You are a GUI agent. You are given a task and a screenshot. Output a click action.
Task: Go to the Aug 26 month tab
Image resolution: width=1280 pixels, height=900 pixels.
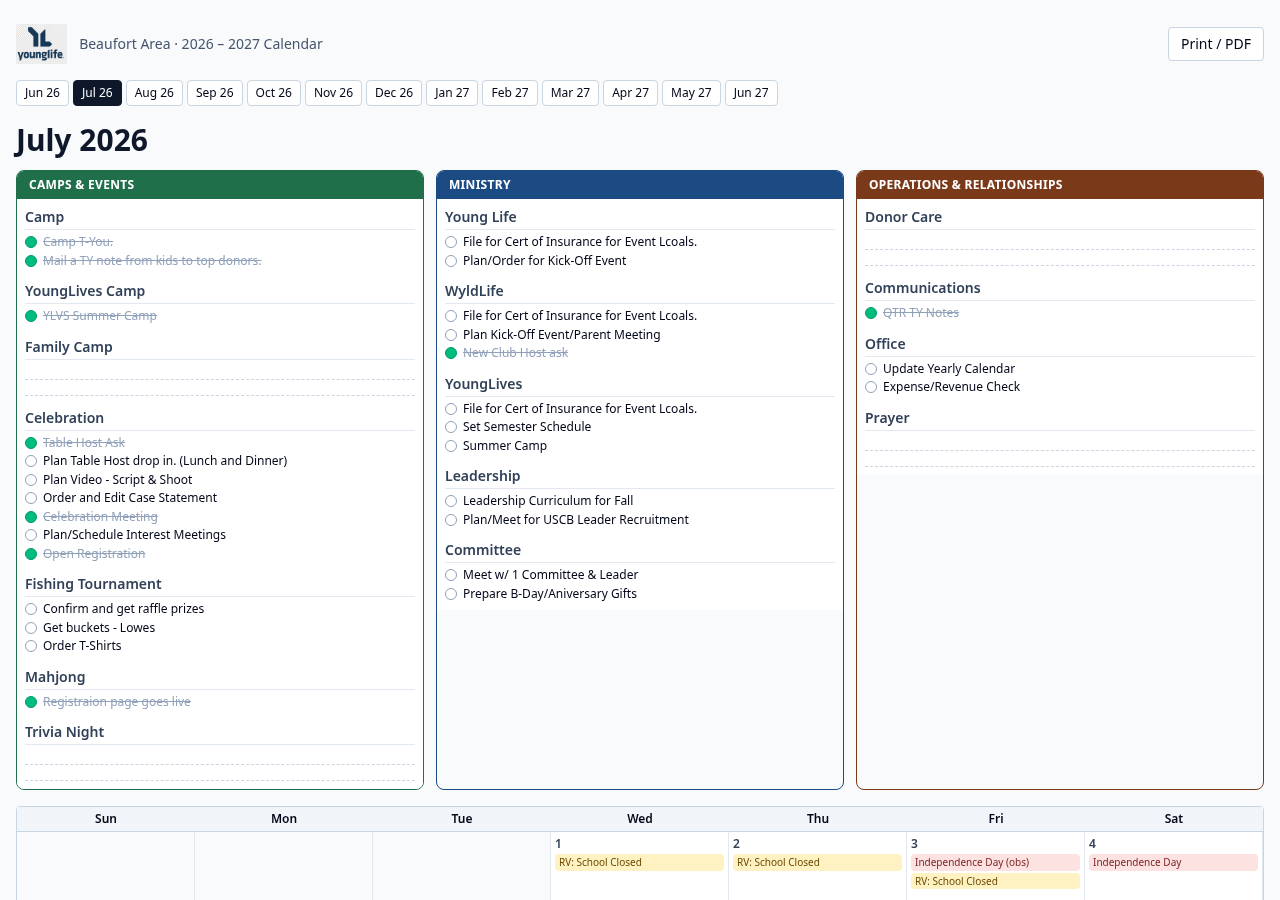pos(154,93)
